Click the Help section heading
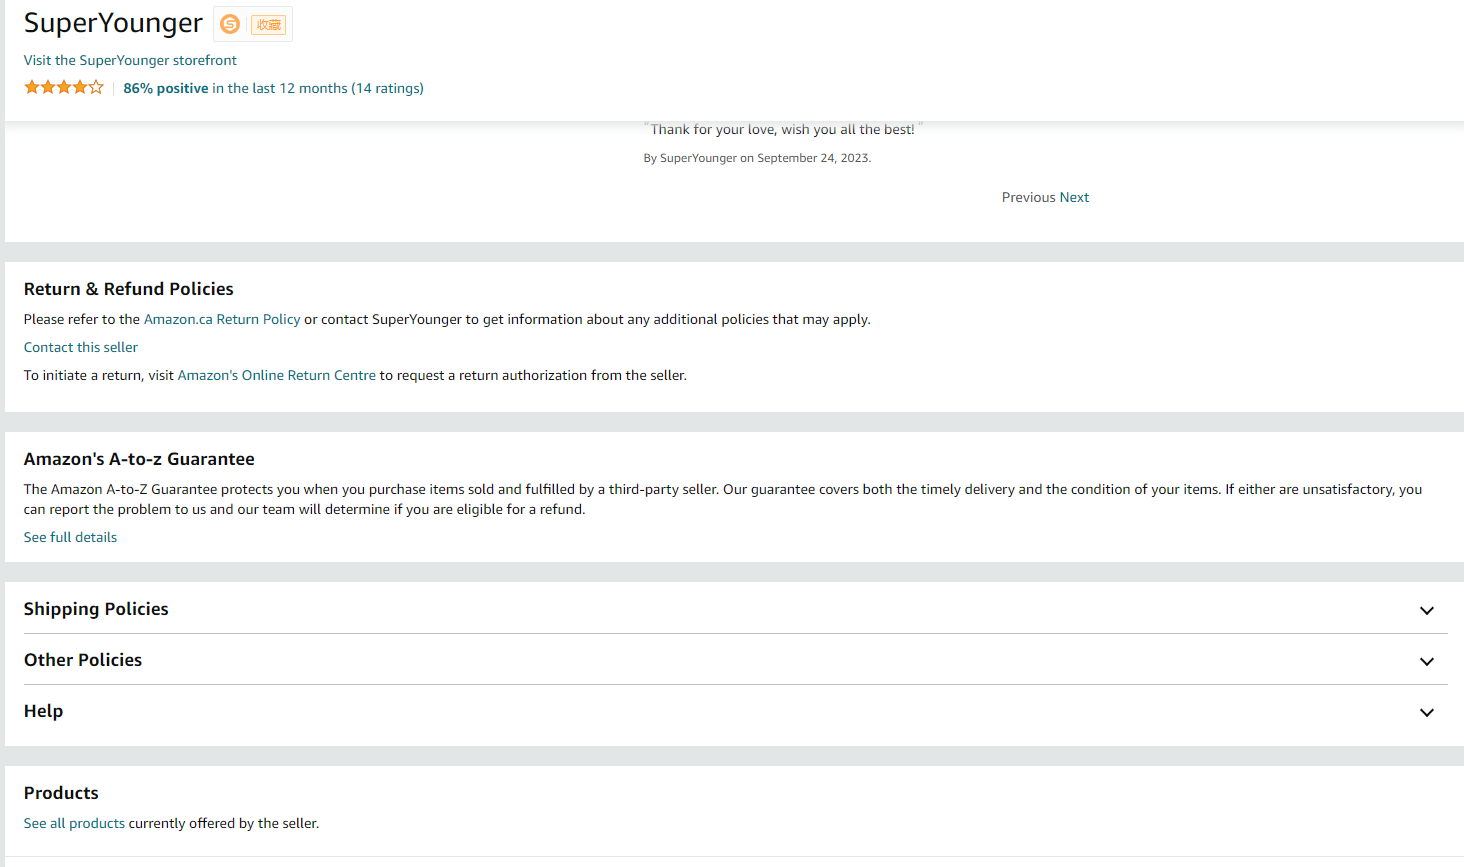 (x=43, y=711)
